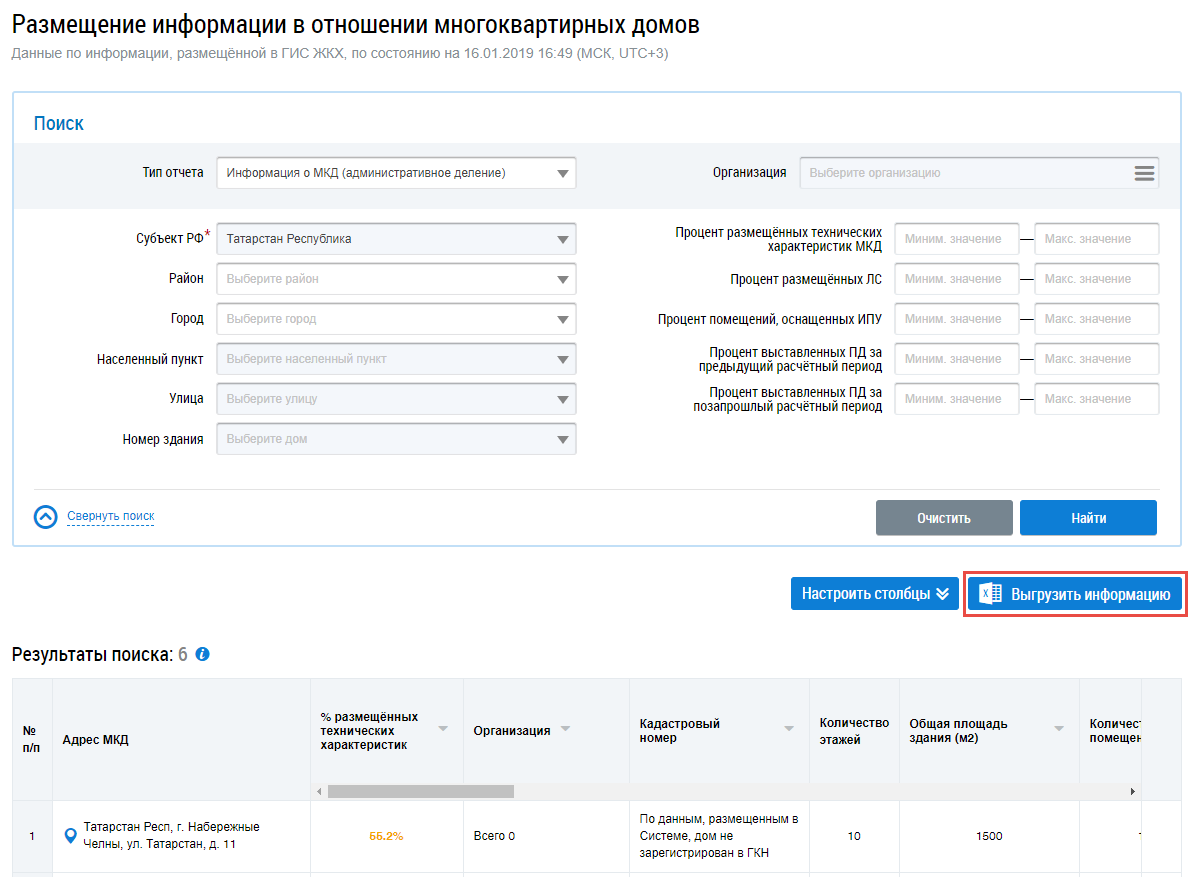Click the collapse search circle arrow icon
The width and height of the screenshot is (1192, 878).
[x=46, y=517]
